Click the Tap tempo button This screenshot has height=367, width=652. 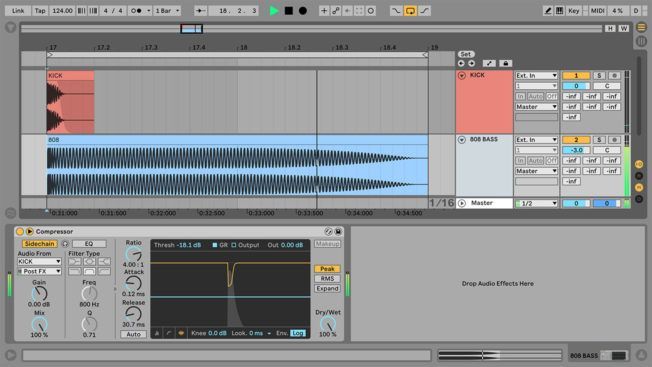pyautogui.click(x=40, y=11)
